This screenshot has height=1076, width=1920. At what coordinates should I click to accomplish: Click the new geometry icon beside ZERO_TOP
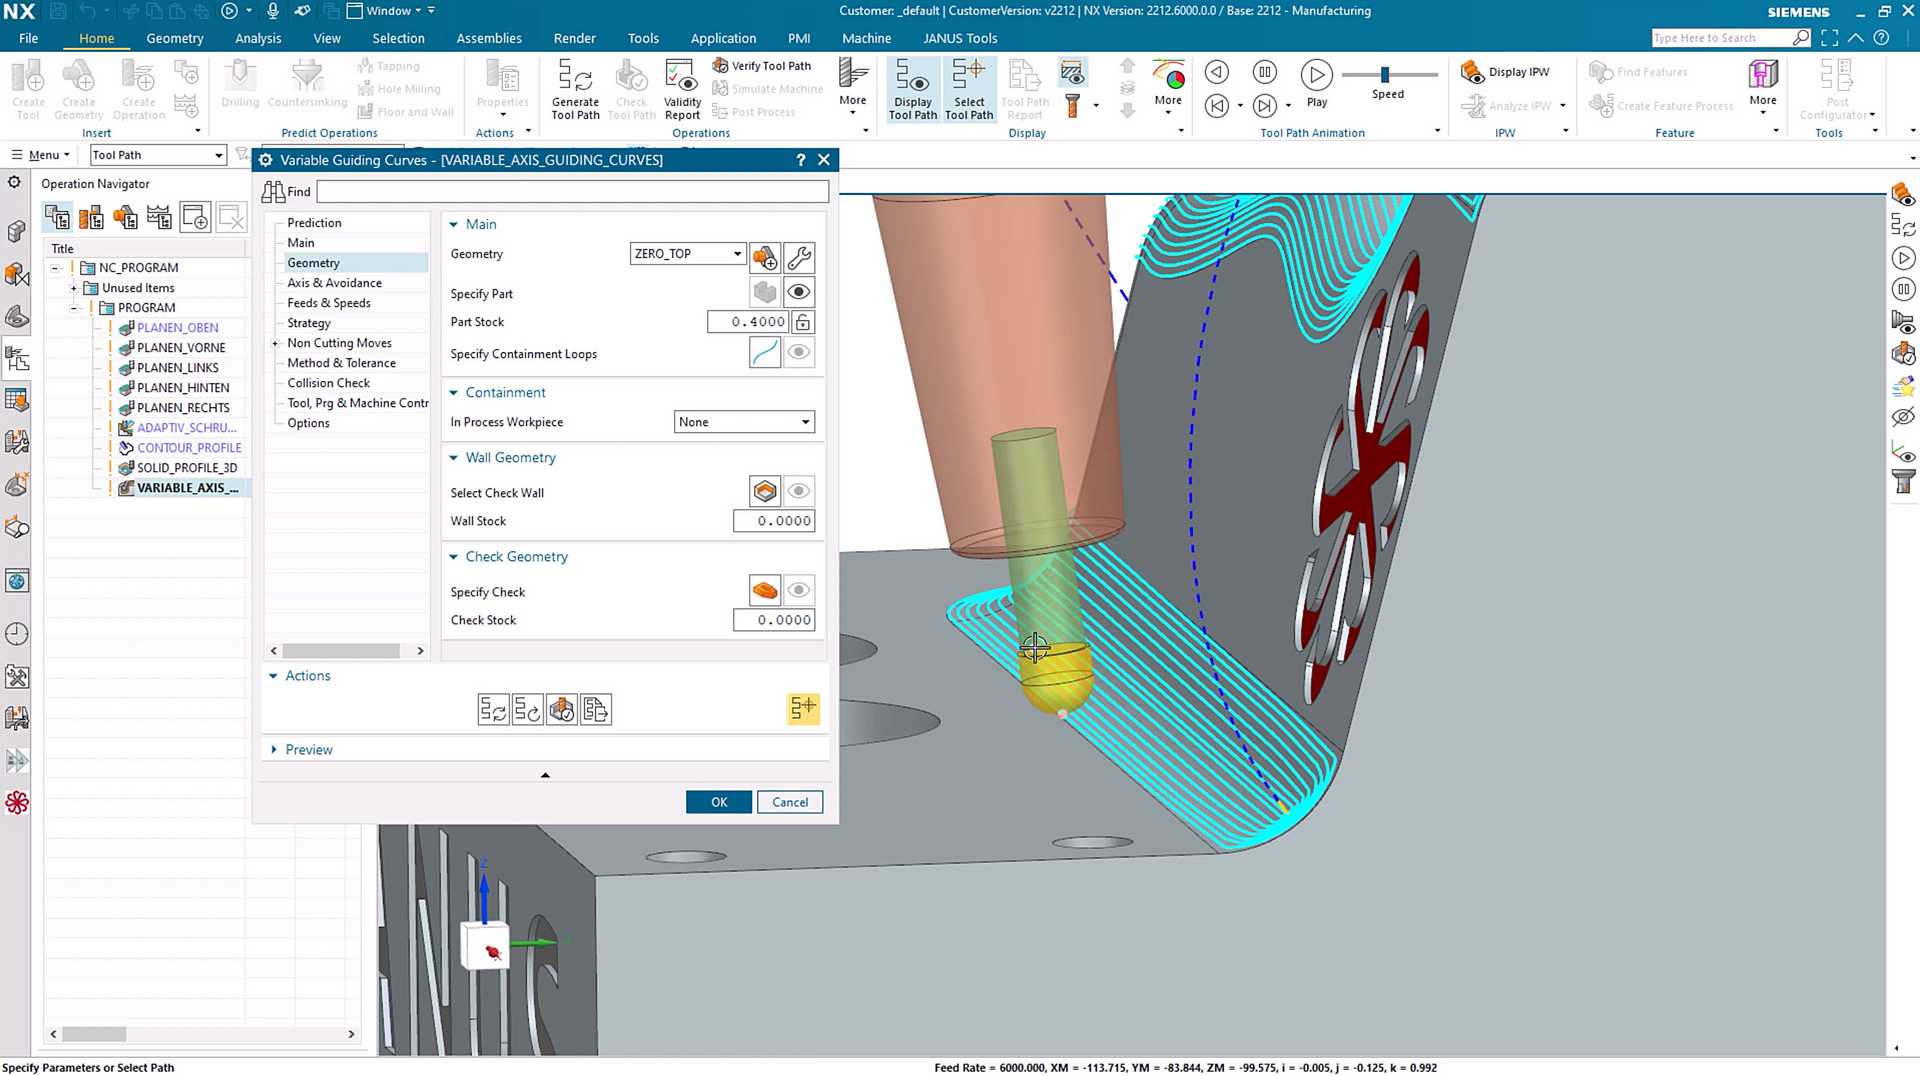click(x=765, y=258)
